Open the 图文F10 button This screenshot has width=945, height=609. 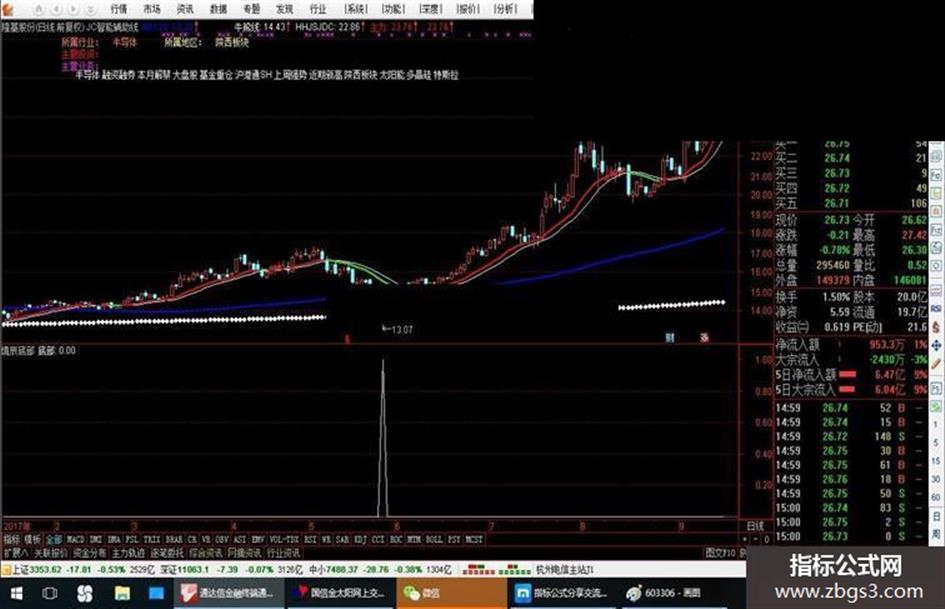coord(720,552)
